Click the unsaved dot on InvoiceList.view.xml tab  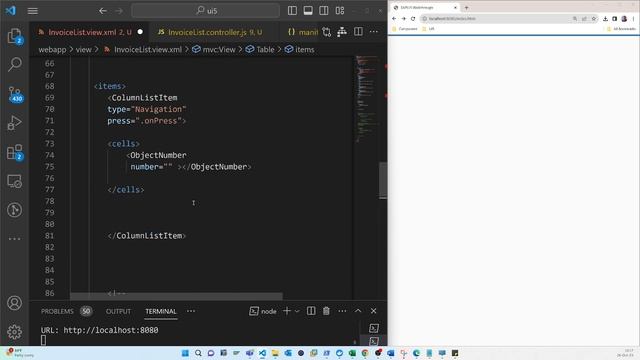[140, 32]
